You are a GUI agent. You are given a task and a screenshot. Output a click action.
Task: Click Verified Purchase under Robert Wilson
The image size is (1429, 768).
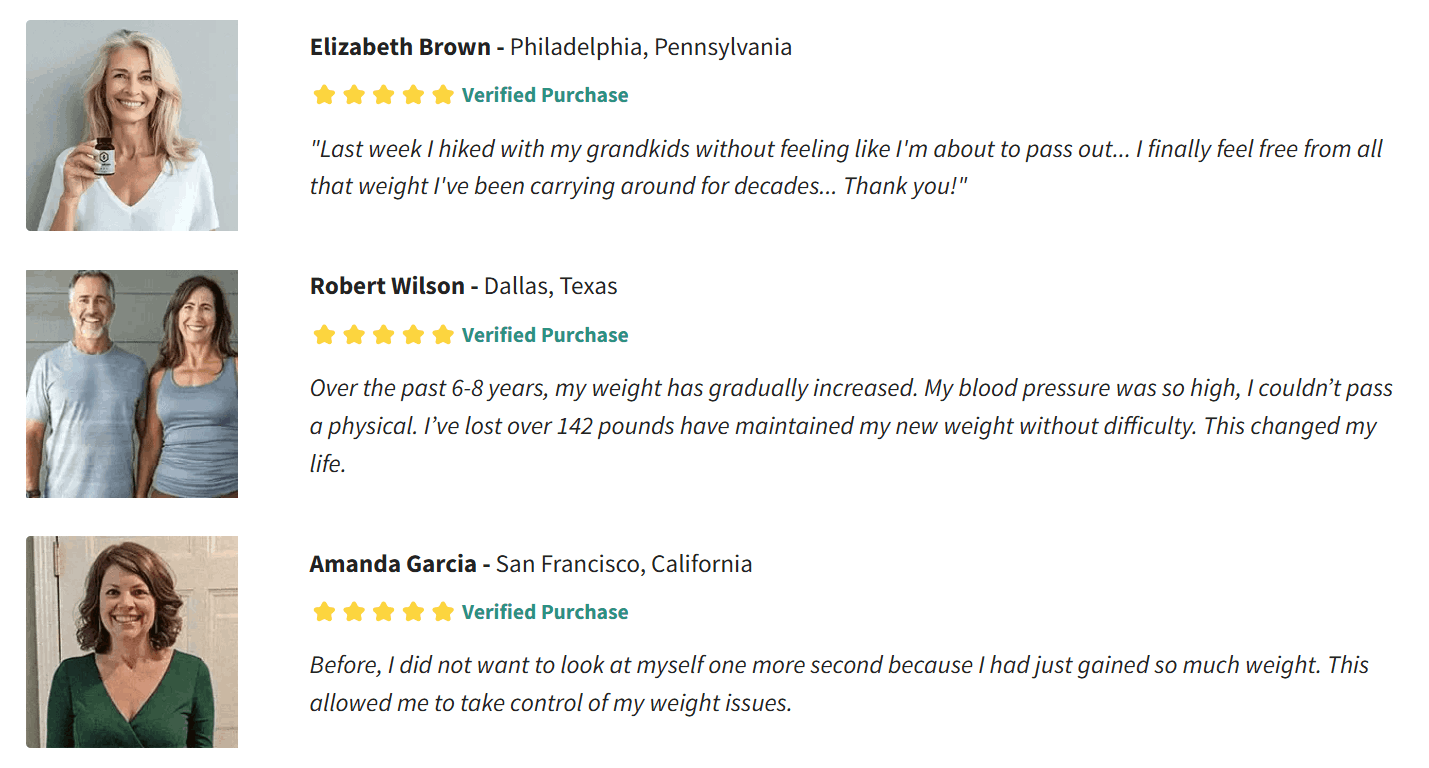(545, 335)
